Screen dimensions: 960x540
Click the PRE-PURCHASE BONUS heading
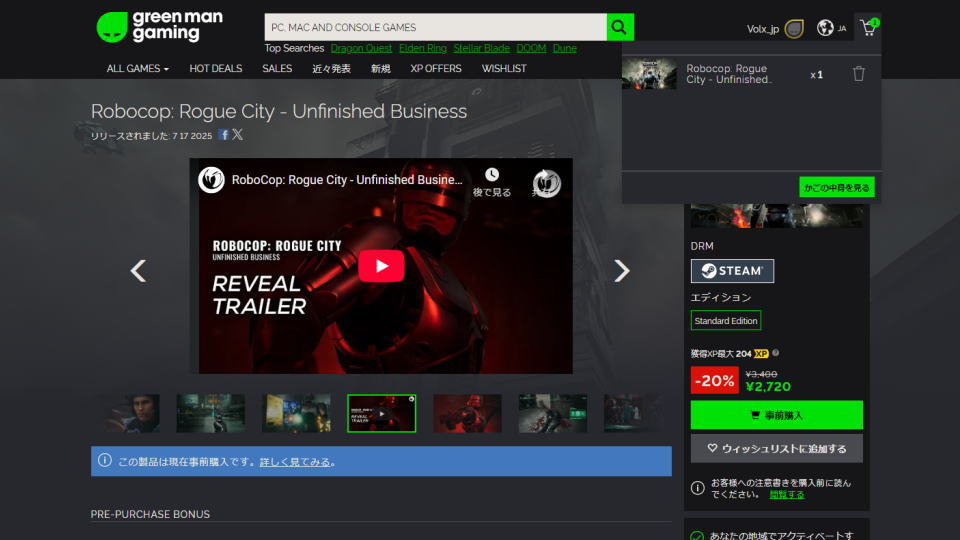pos(150,514)
